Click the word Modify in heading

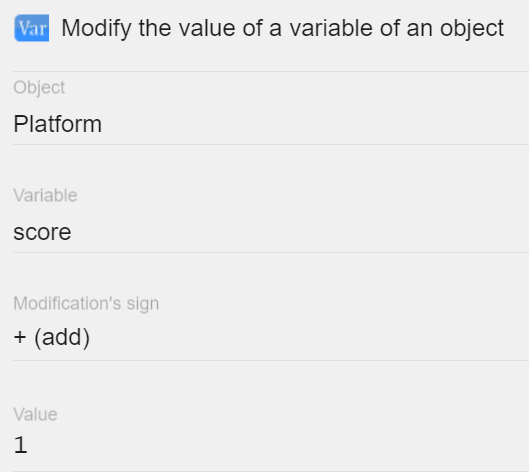(x=96, y=28)
